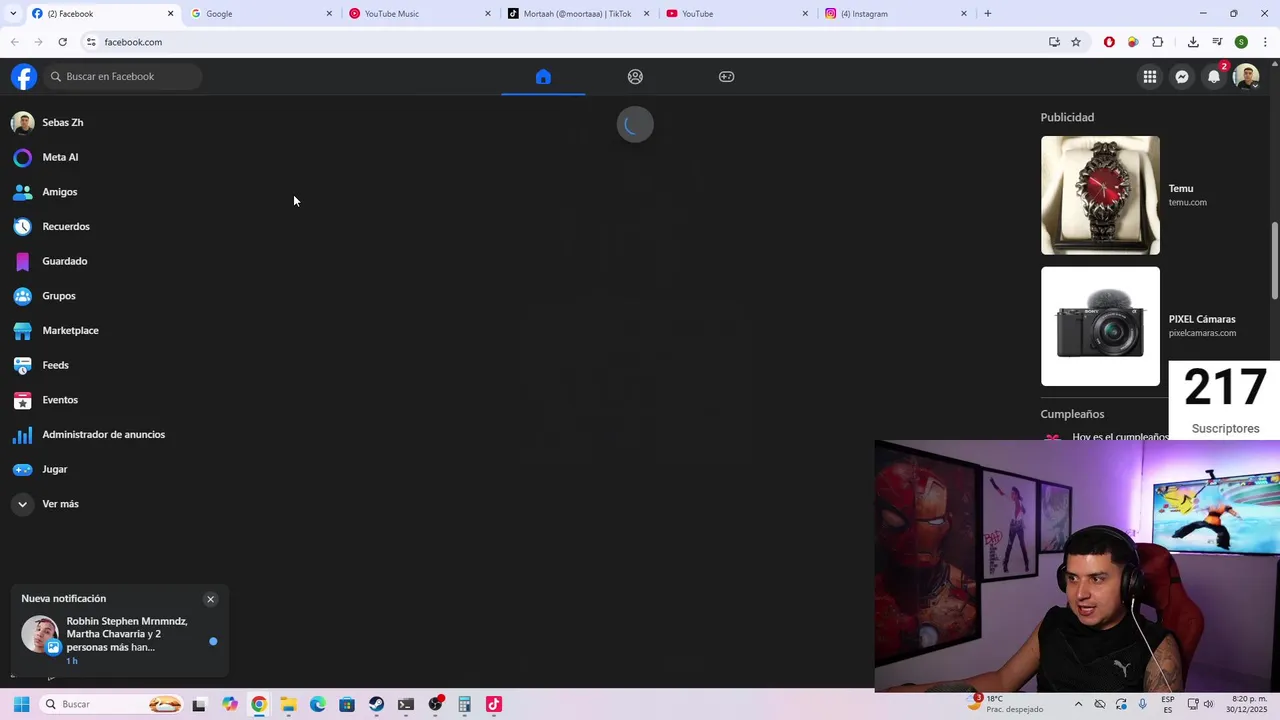This screenshot has width=1280, height=720.
Task: Switch to the YouTube browser tab
Action: [x=738, y=14]
